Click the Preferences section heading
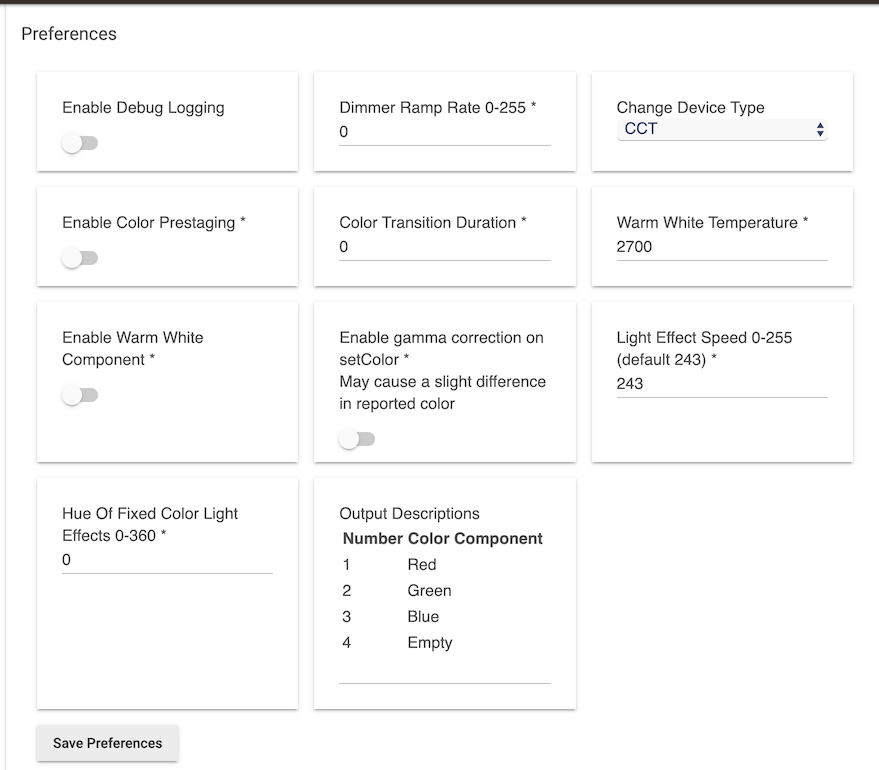Viewport: 879px width, 770px height. coord(69,34)
